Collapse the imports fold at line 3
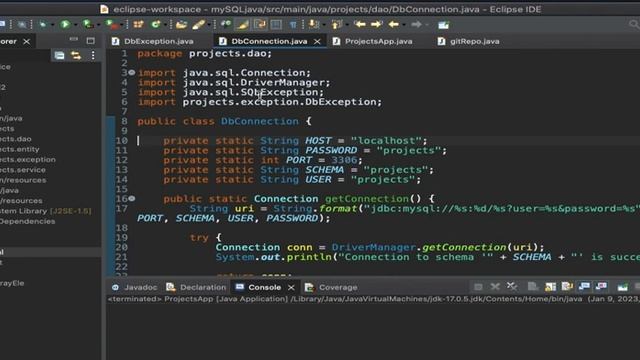This screenshot has width=640, height=360. coord(131,72)
